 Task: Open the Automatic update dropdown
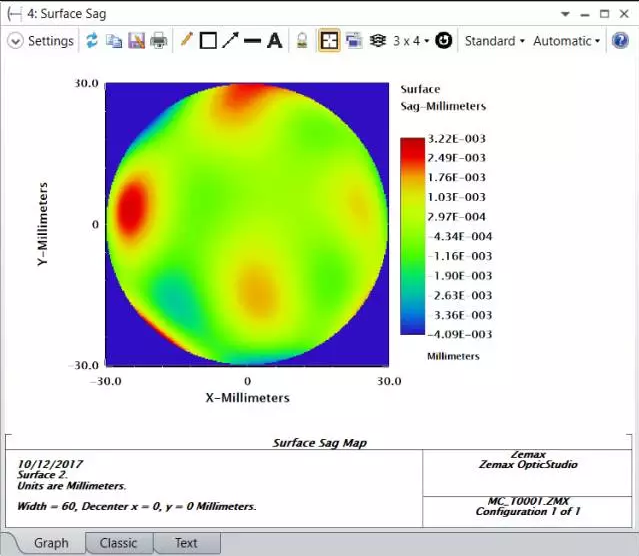click(x=566, y=41)
